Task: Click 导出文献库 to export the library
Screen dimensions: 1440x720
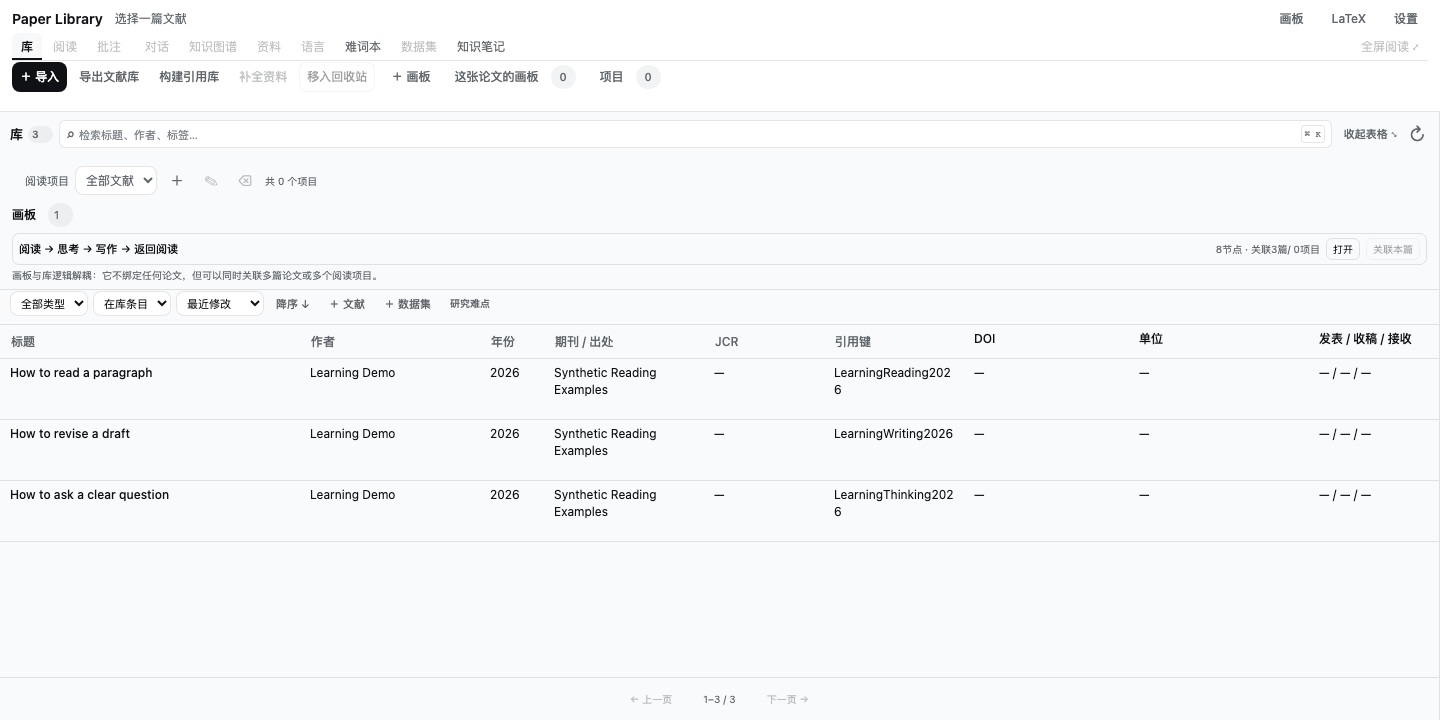Action: 109,77
